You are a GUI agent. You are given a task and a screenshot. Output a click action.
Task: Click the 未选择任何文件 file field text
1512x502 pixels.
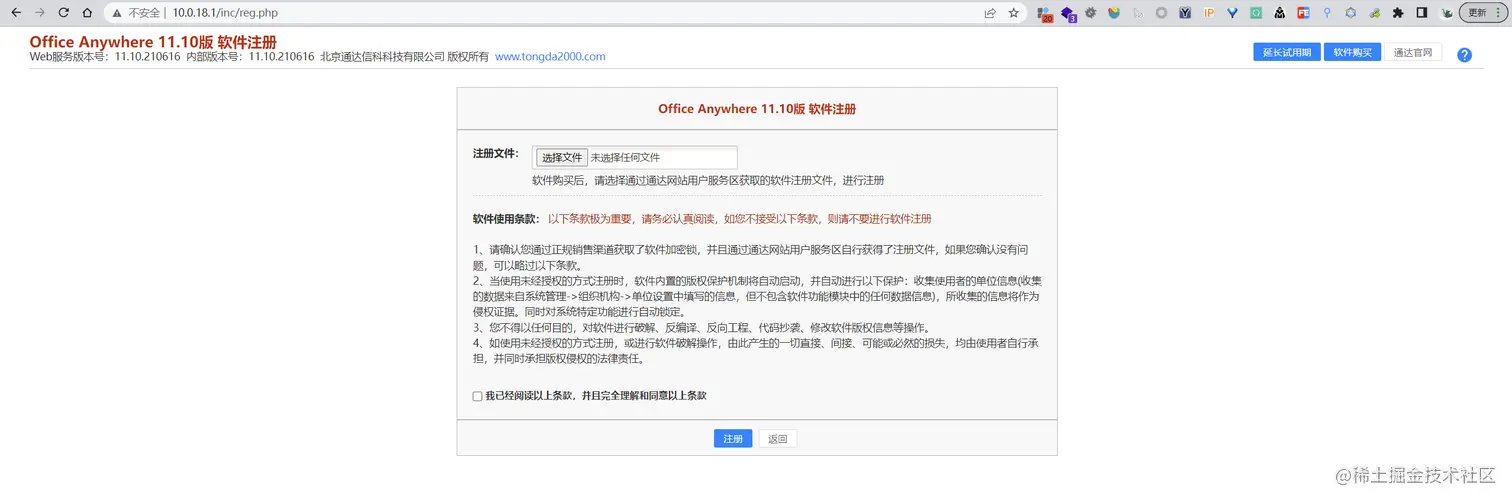coord(625,158)
